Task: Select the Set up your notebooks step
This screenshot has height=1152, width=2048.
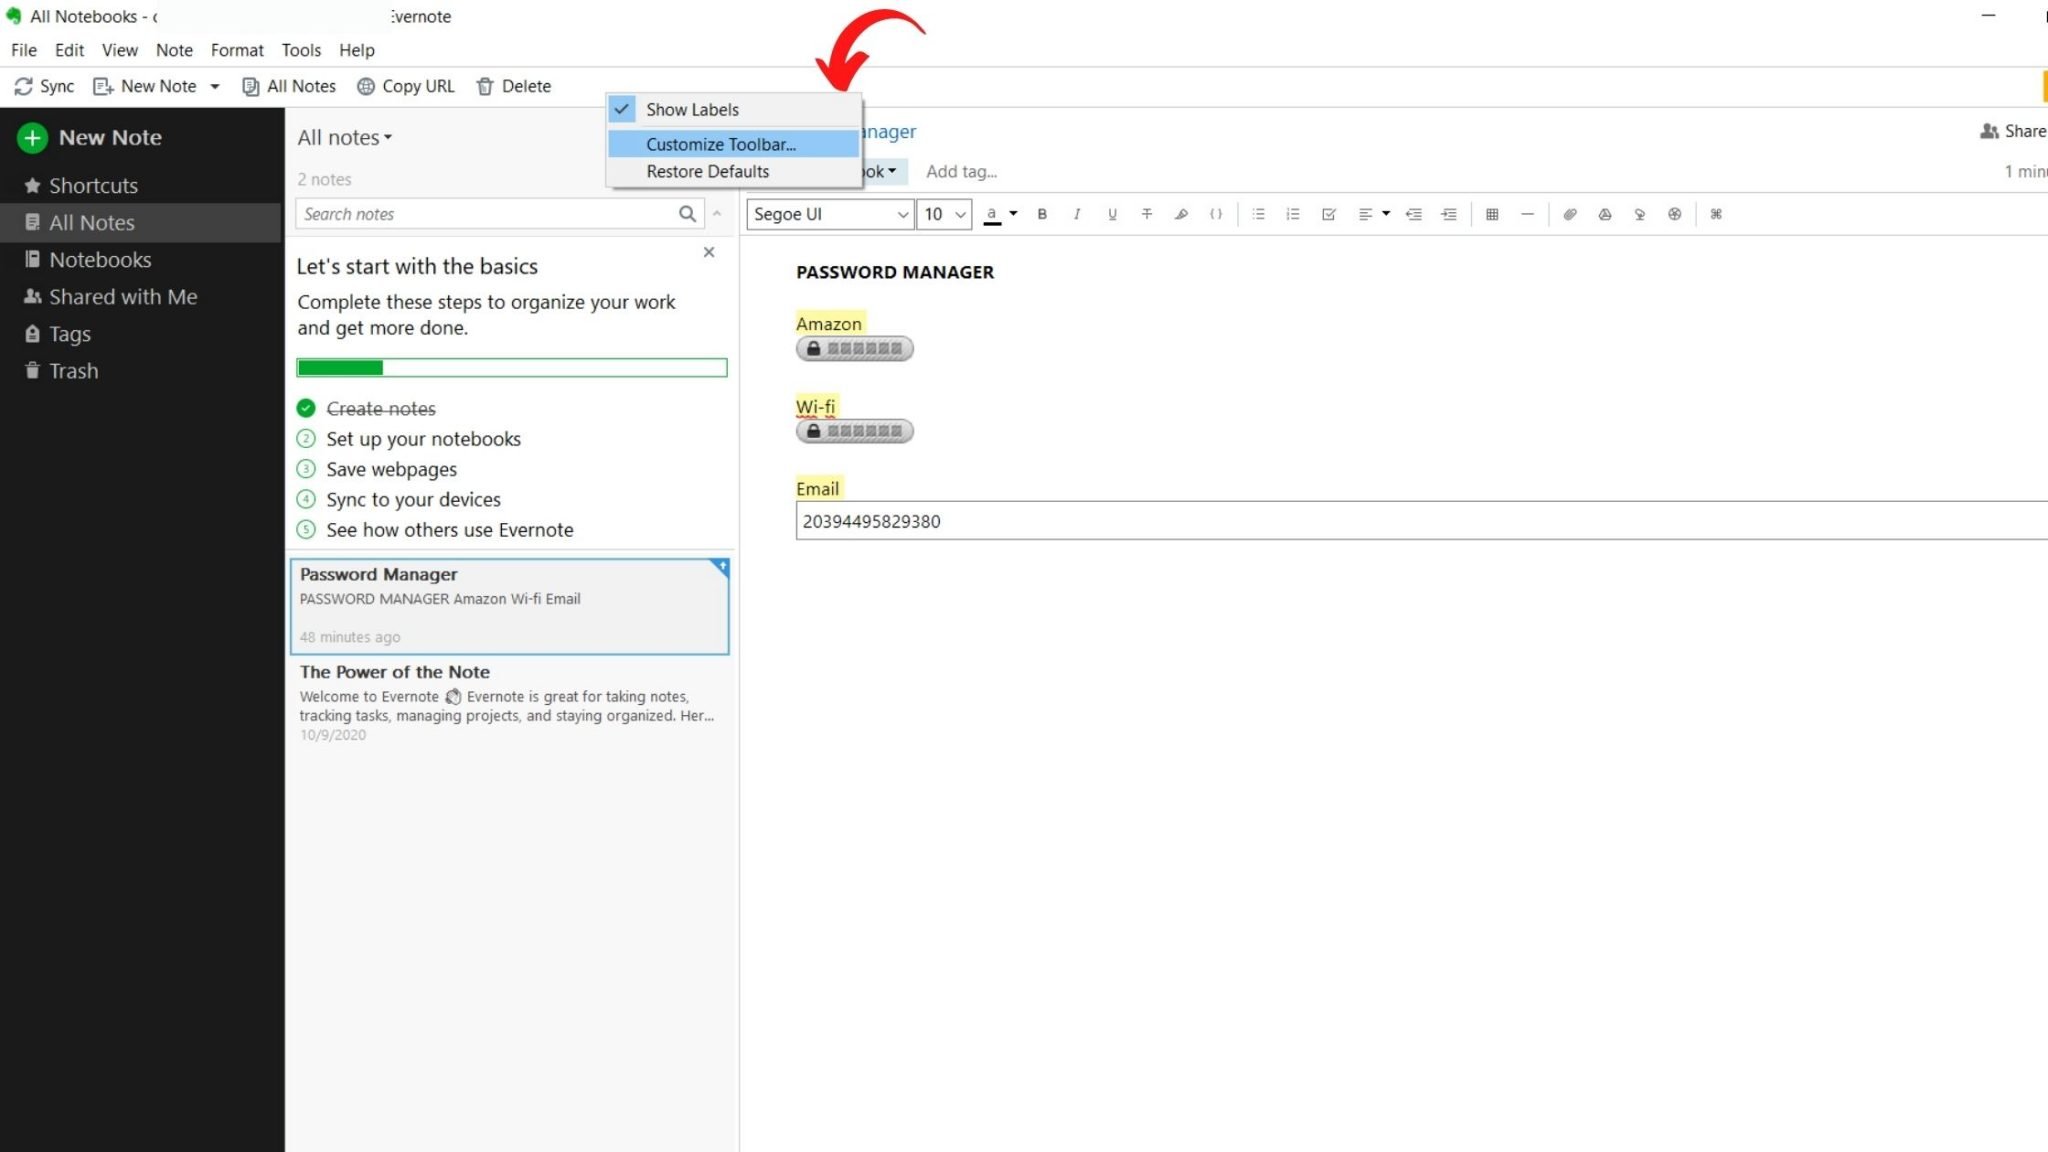Action: [x=409, y=439]
